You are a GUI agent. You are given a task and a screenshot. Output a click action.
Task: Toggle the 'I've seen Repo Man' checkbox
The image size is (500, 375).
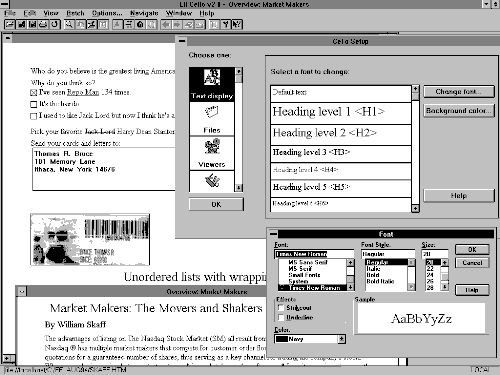pyautogui.click(x=33, y=92)
